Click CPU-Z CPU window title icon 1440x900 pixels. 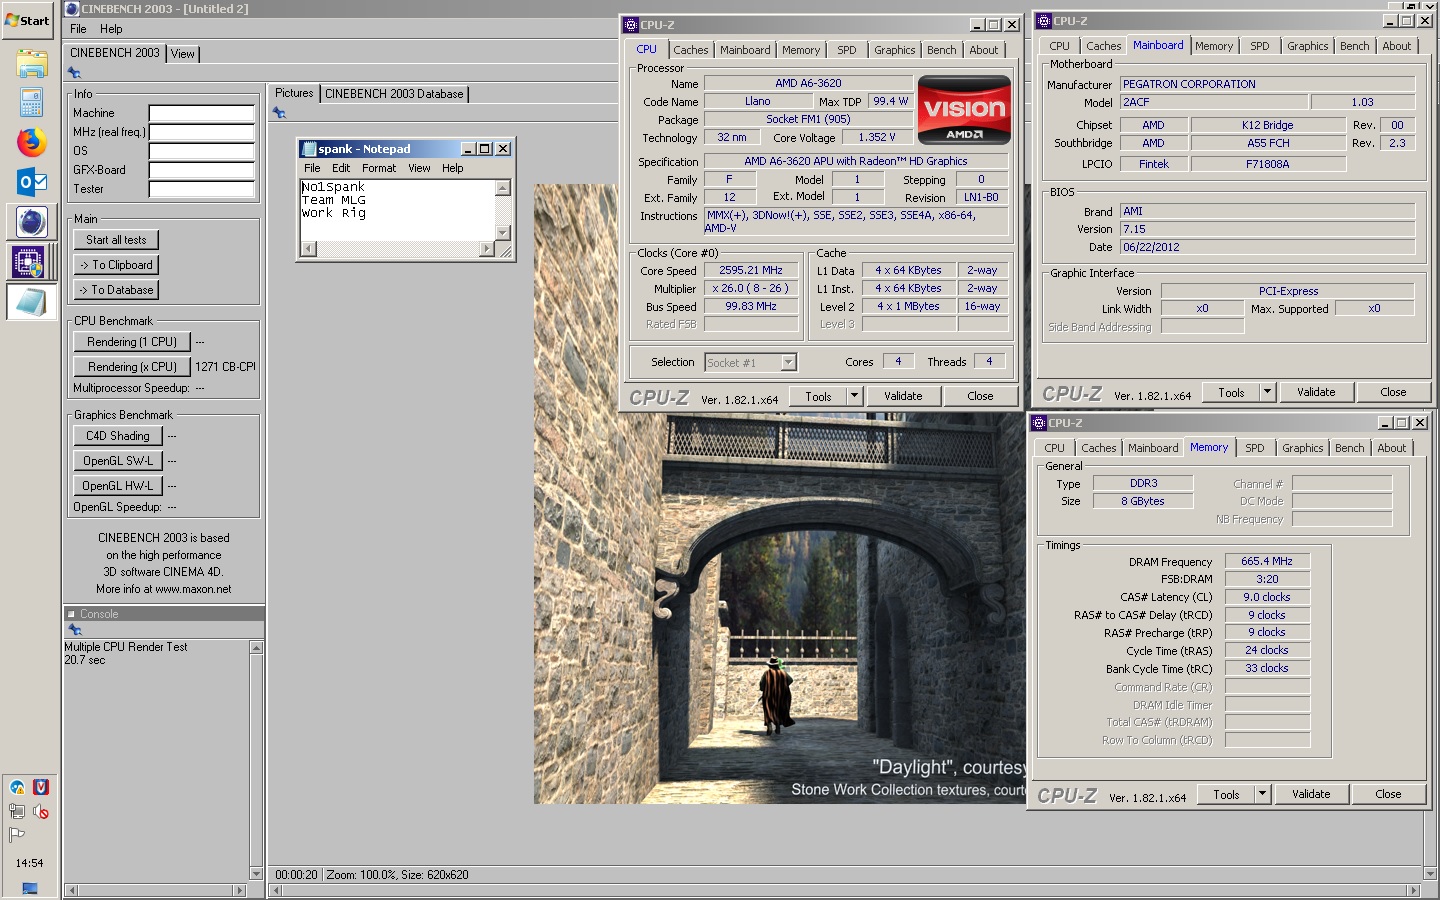(631, 25)
